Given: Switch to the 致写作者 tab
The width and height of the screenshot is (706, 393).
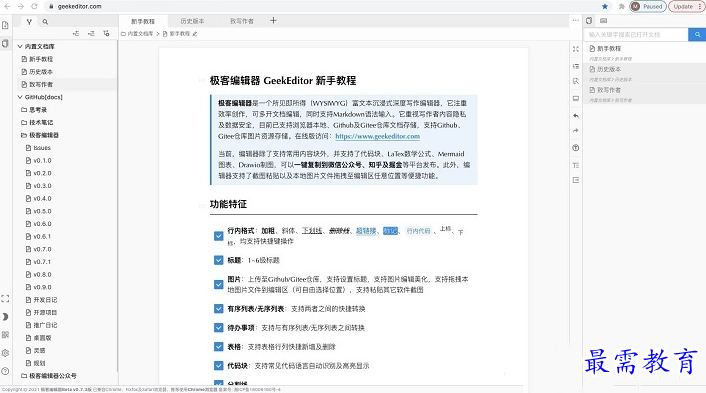Looking at the screenshot, I should pos(242,21).
